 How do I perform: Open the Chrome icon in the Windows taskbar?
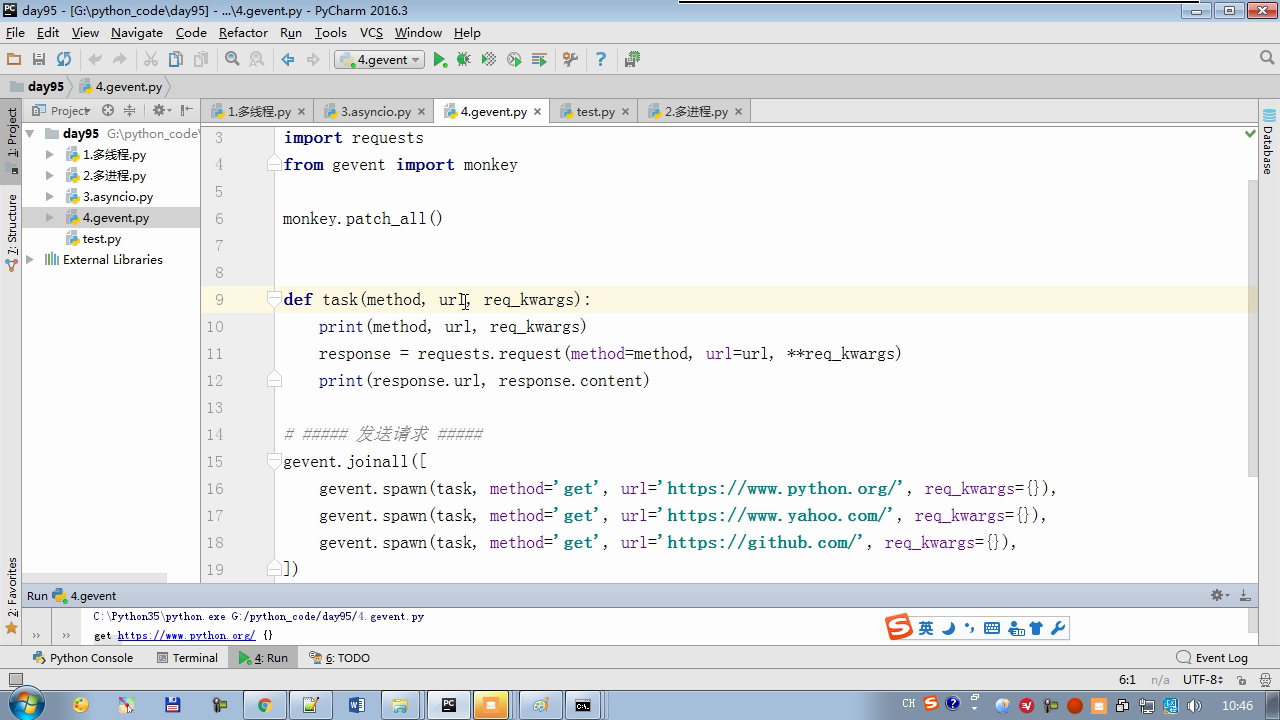pyautogui.click(x=264, y=705)
